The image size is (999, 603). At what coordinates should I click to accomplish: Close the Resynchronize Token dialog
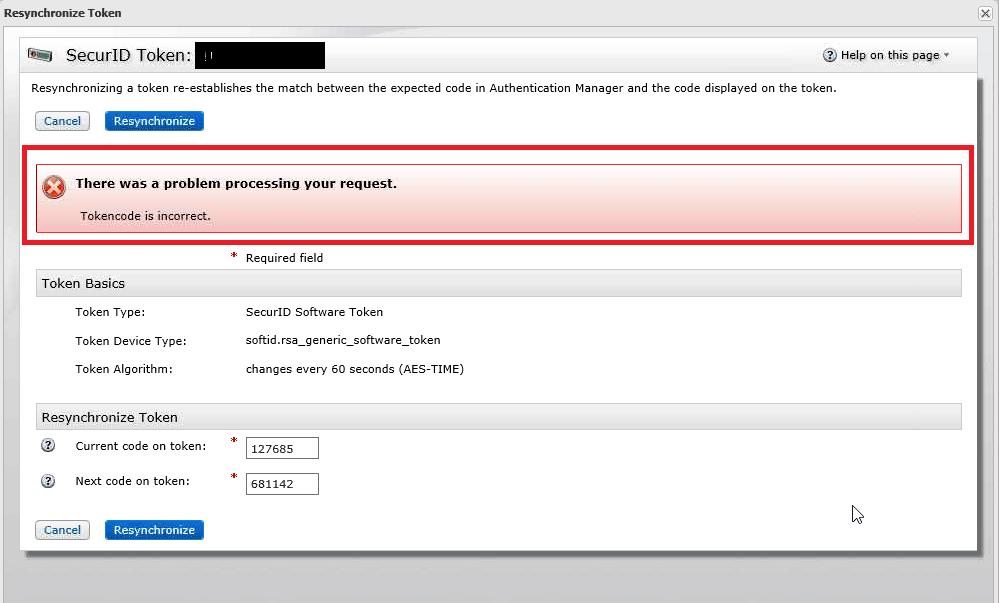985,13
